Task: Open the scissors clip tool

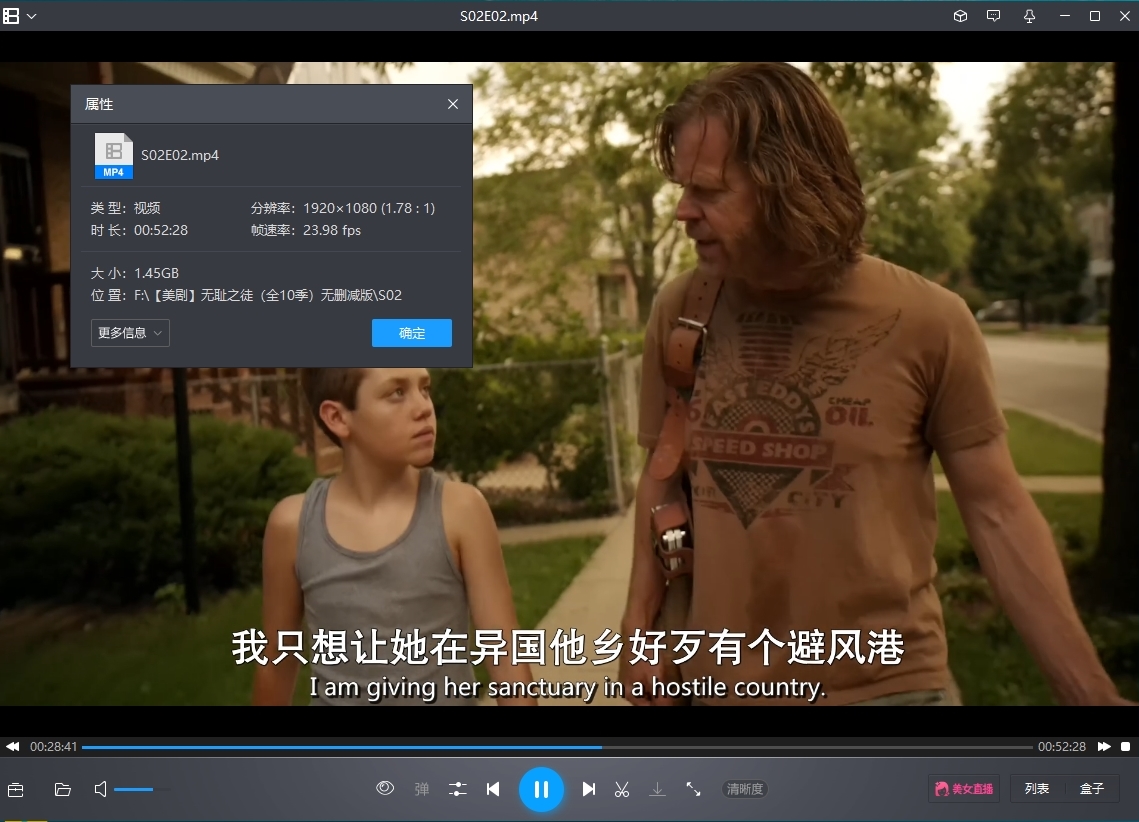Action: coord(622,789)
